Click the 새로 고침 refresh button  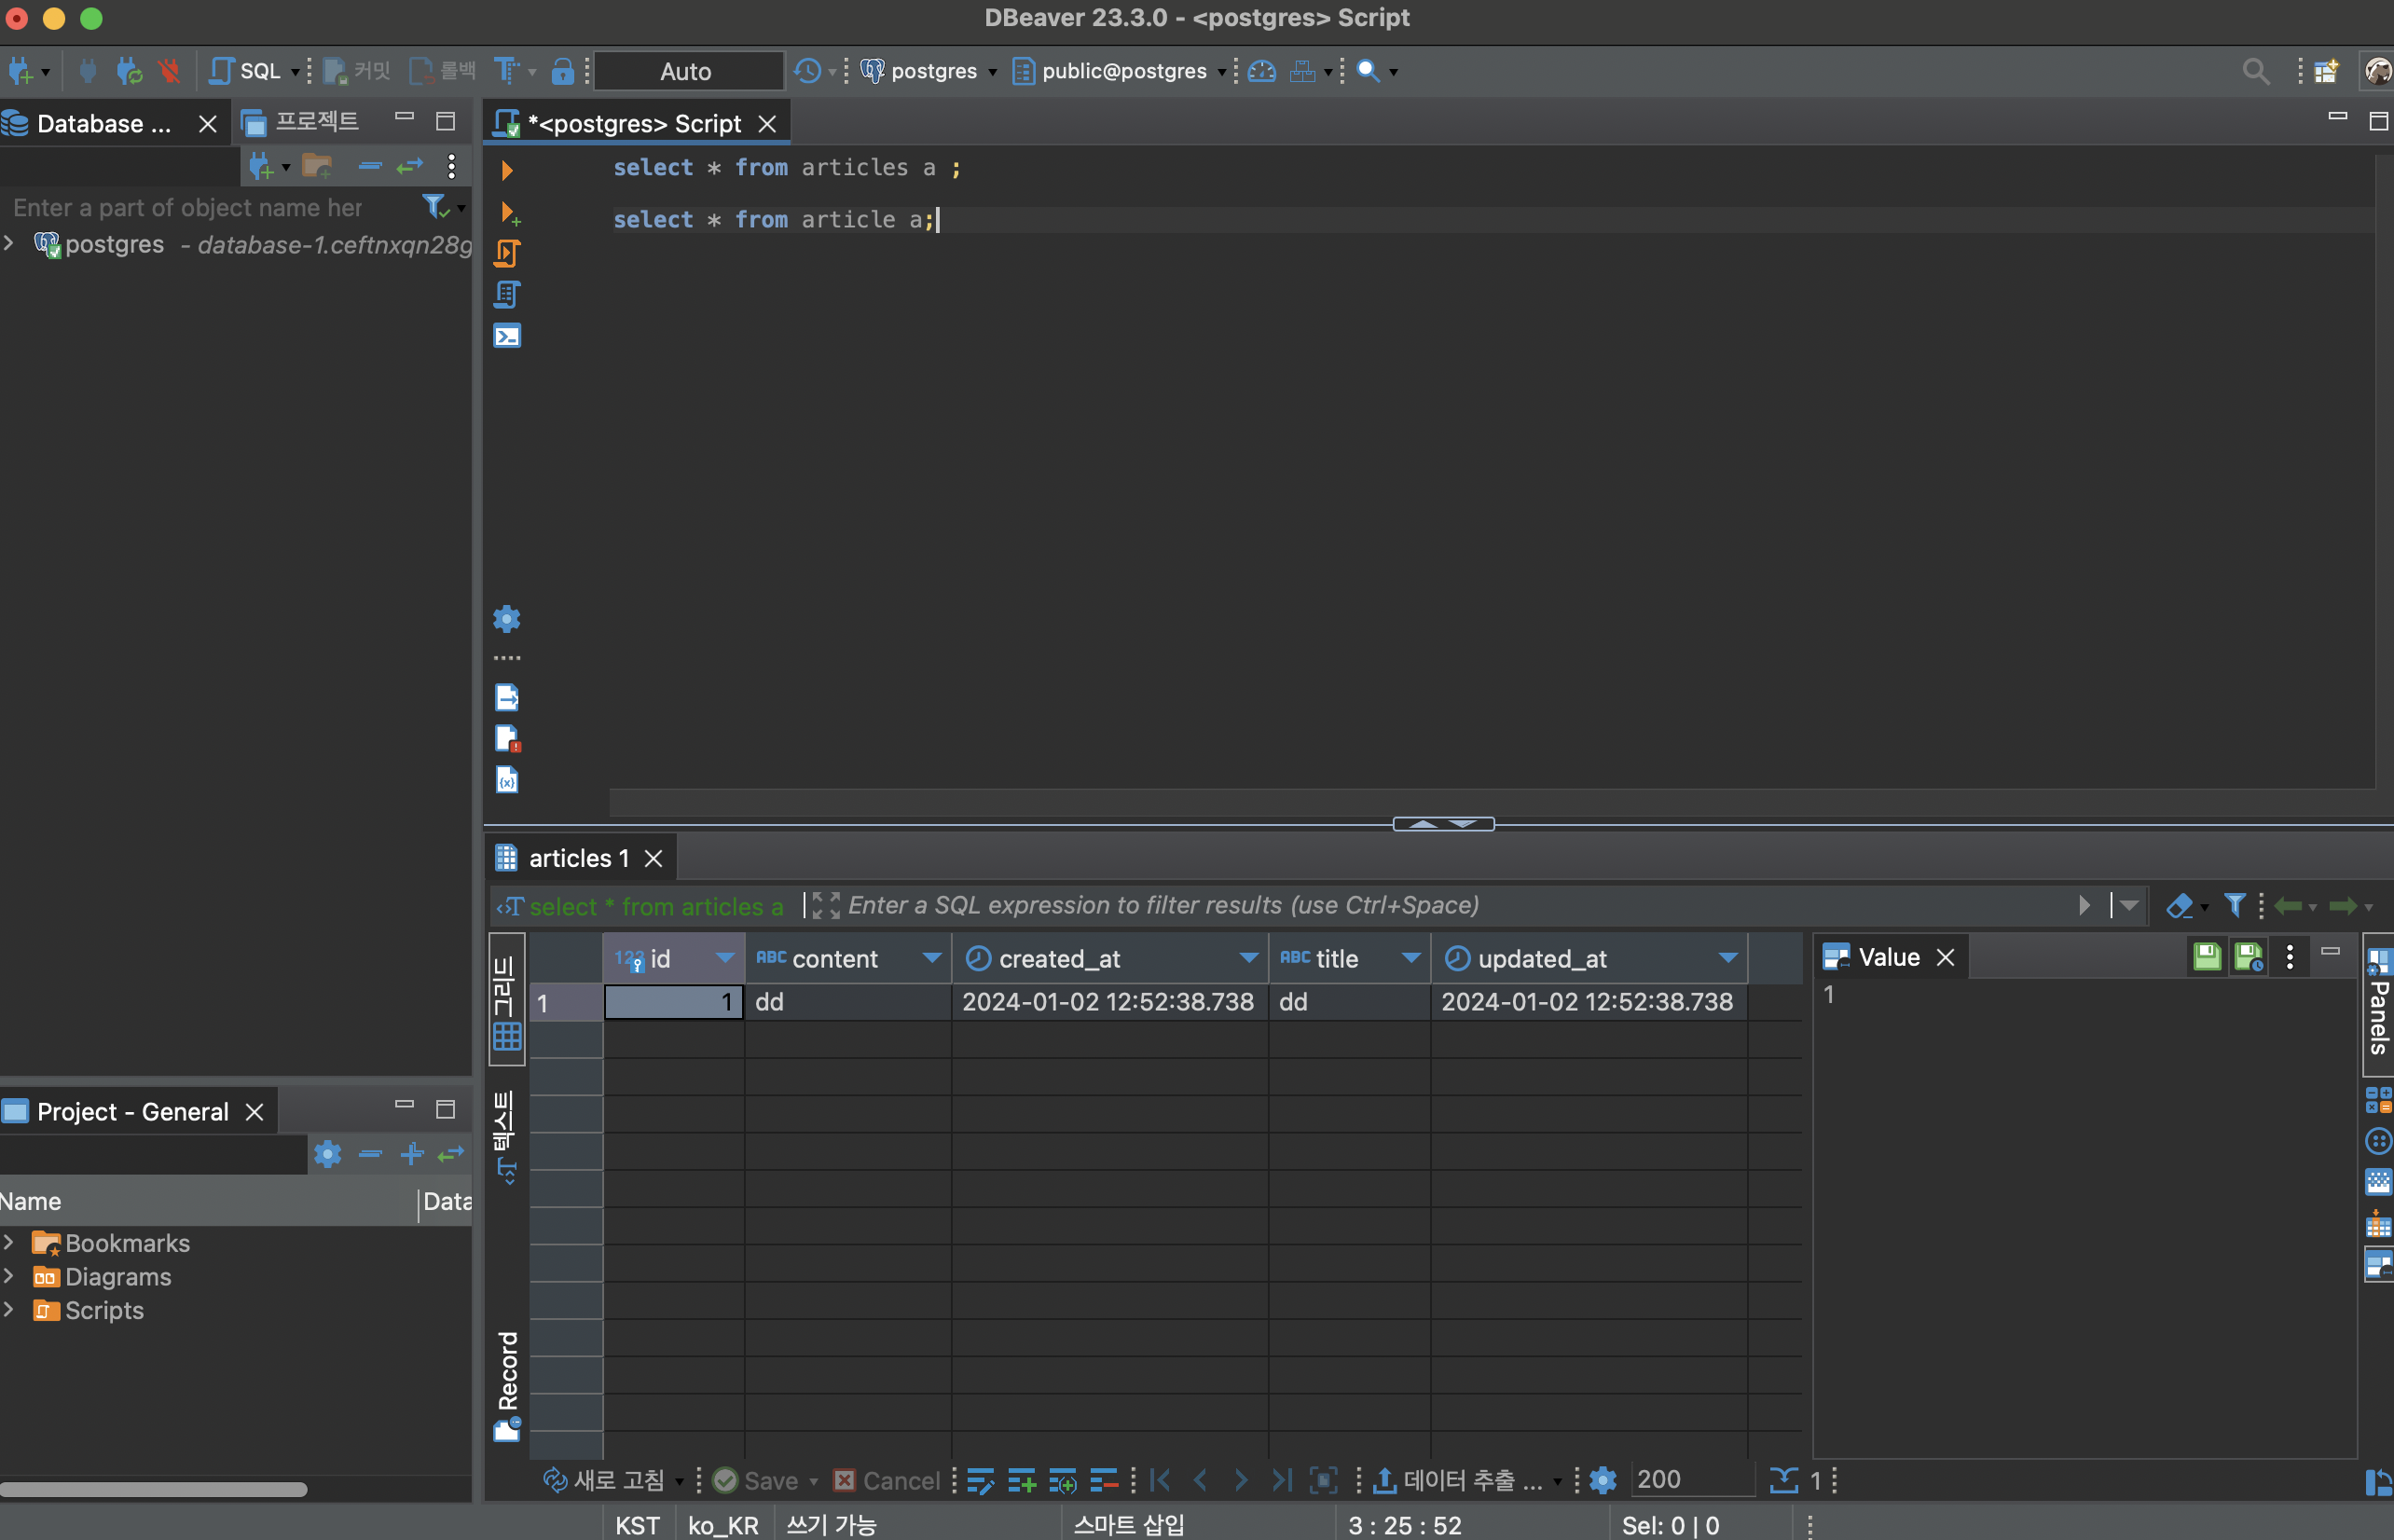coord(604,1480)
